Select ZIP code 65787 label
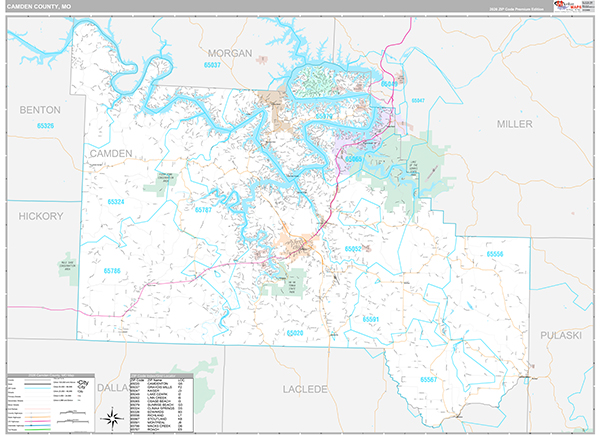 coord(203,210)
